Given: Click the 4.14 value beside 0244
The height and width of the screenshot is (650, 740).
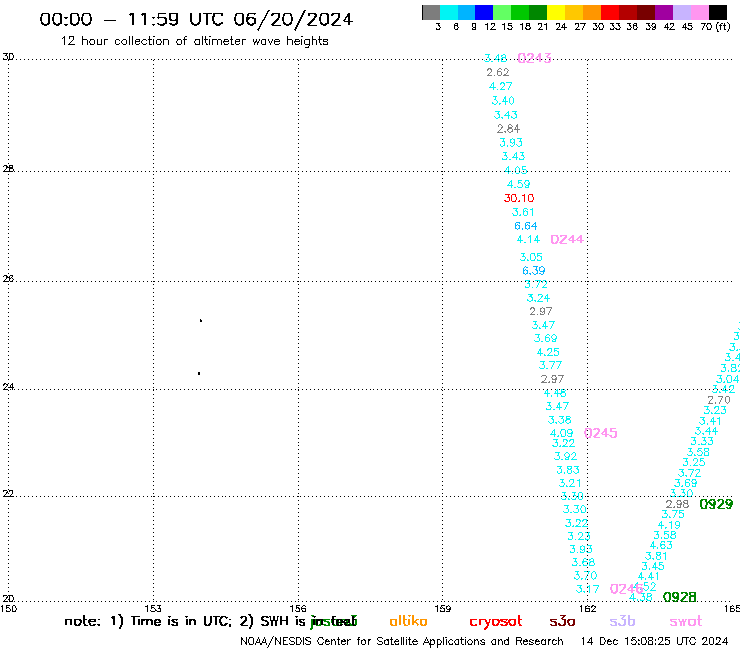Looking at the screenshot, I should [528, 239].
